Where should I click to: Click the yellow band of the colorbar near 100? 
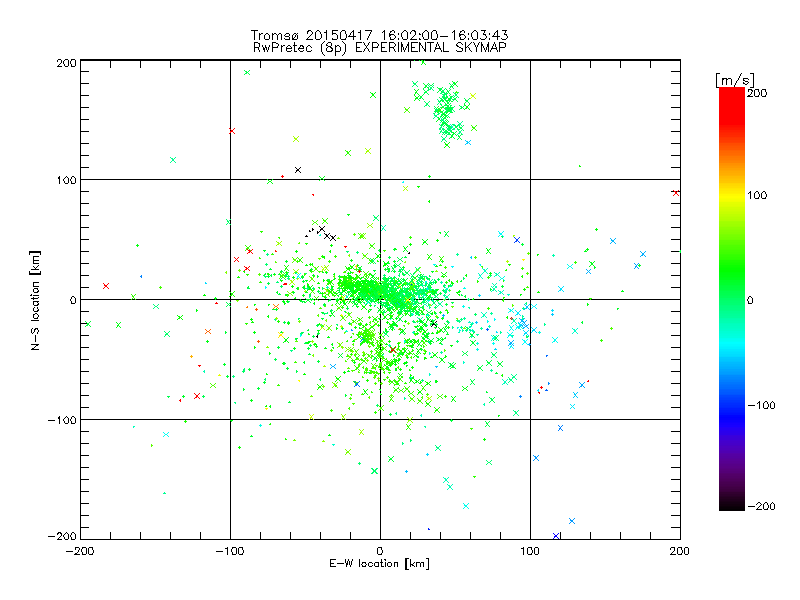732,195
